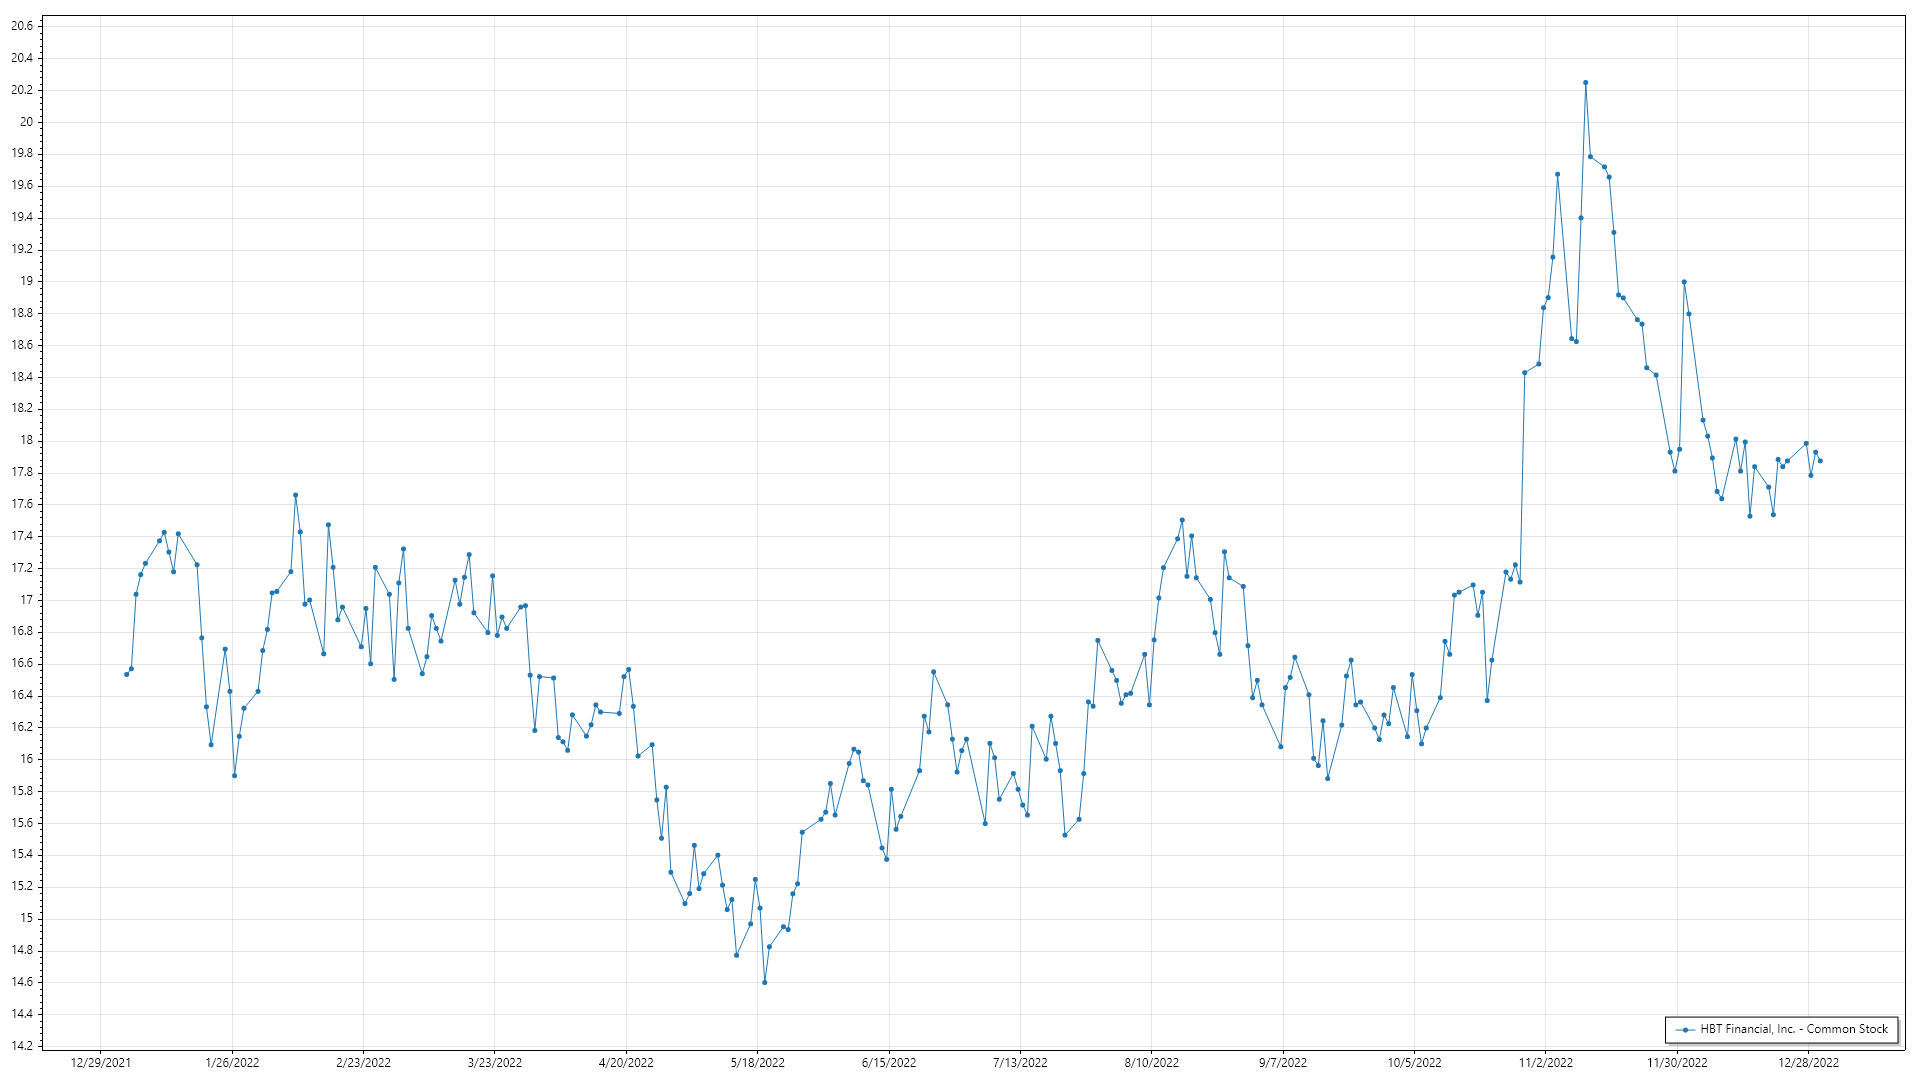This screenshot has width=1920, height=1080.
Task: Click the 14.2 y-axis tick label
Action: pos(22,1046)
